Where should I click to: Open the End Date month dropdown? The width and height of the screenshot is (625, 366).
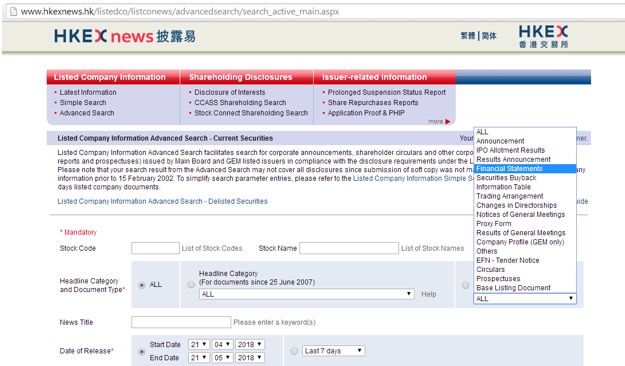tap(222, 358)
